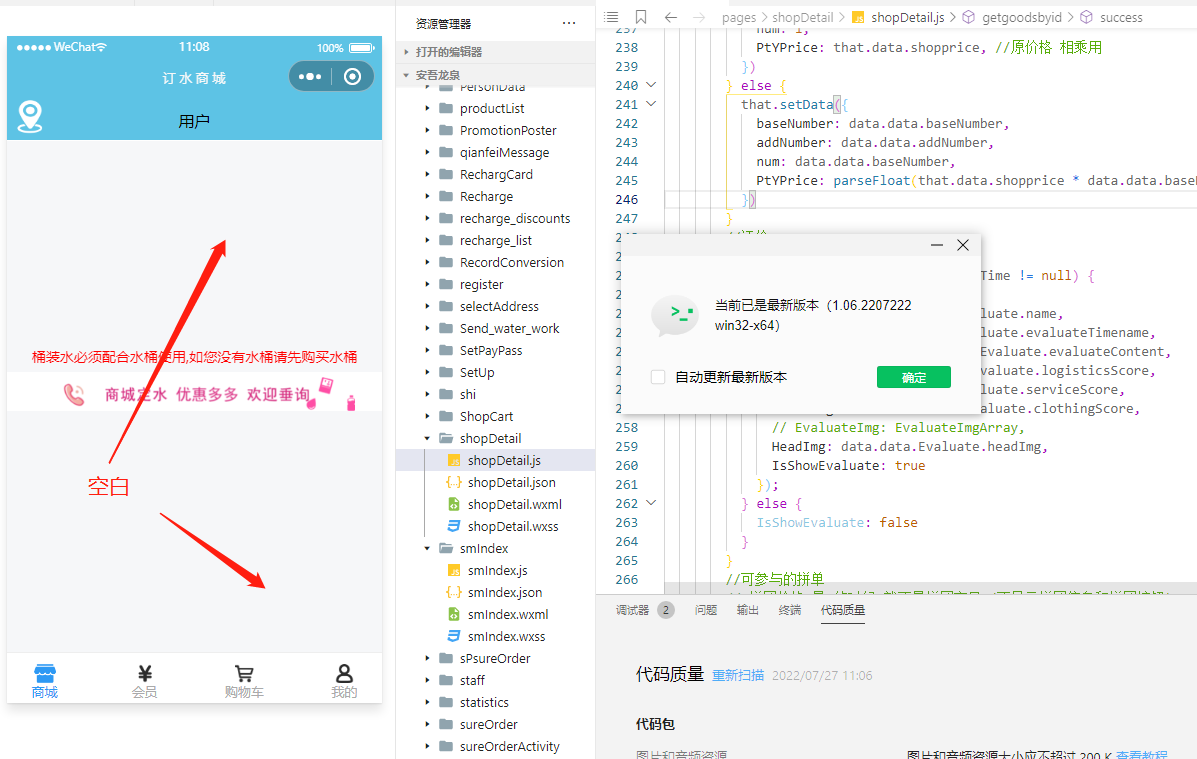Open the 我的 profile tab
1197x759 pixels.
pos(344,681)
